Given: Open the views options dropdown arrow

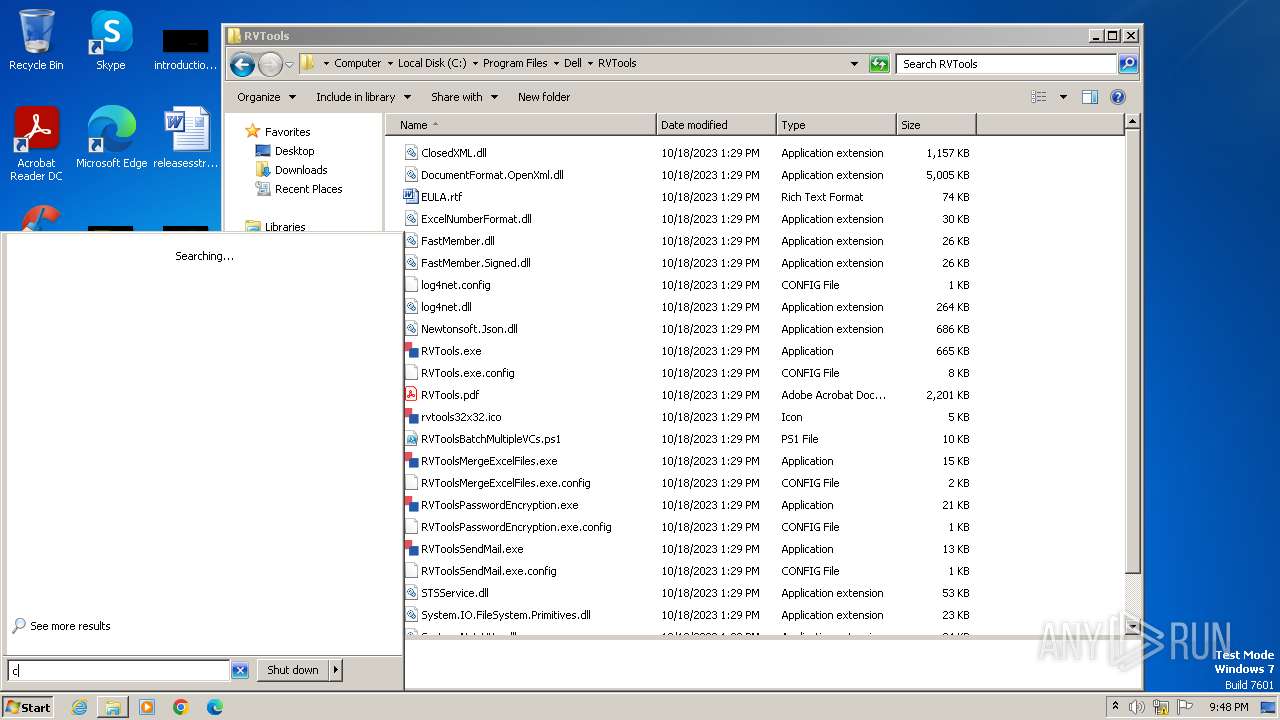Looking at the screenshot, I should click(x=1062, y=97).
